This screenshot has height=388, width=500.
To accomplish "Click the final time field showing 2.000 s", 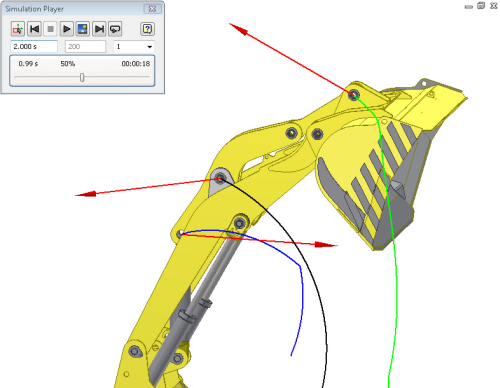I will point(34,46).
